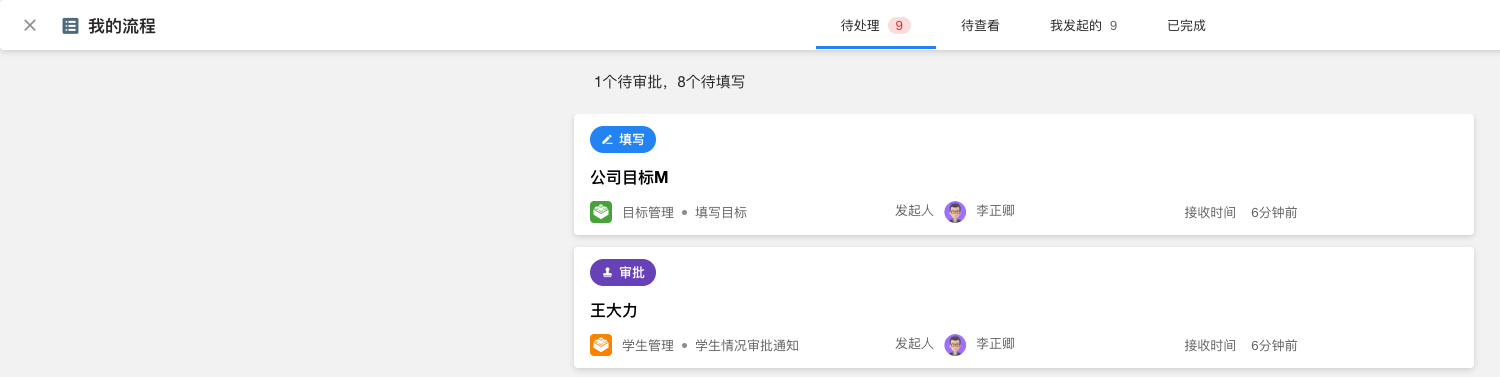Click the 学生情况审批通知 node label

click(x=747, y=346)
